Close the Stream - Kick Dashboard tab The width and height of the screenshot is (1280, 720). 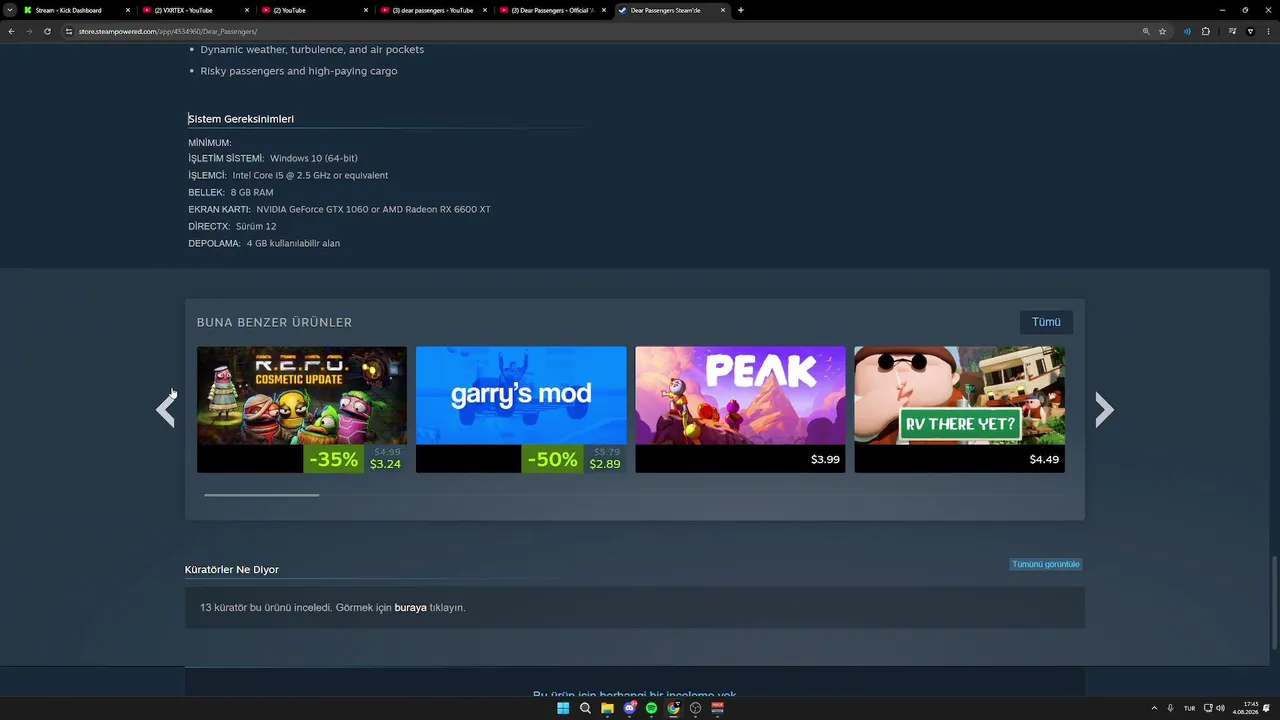[x=128, y=10]
